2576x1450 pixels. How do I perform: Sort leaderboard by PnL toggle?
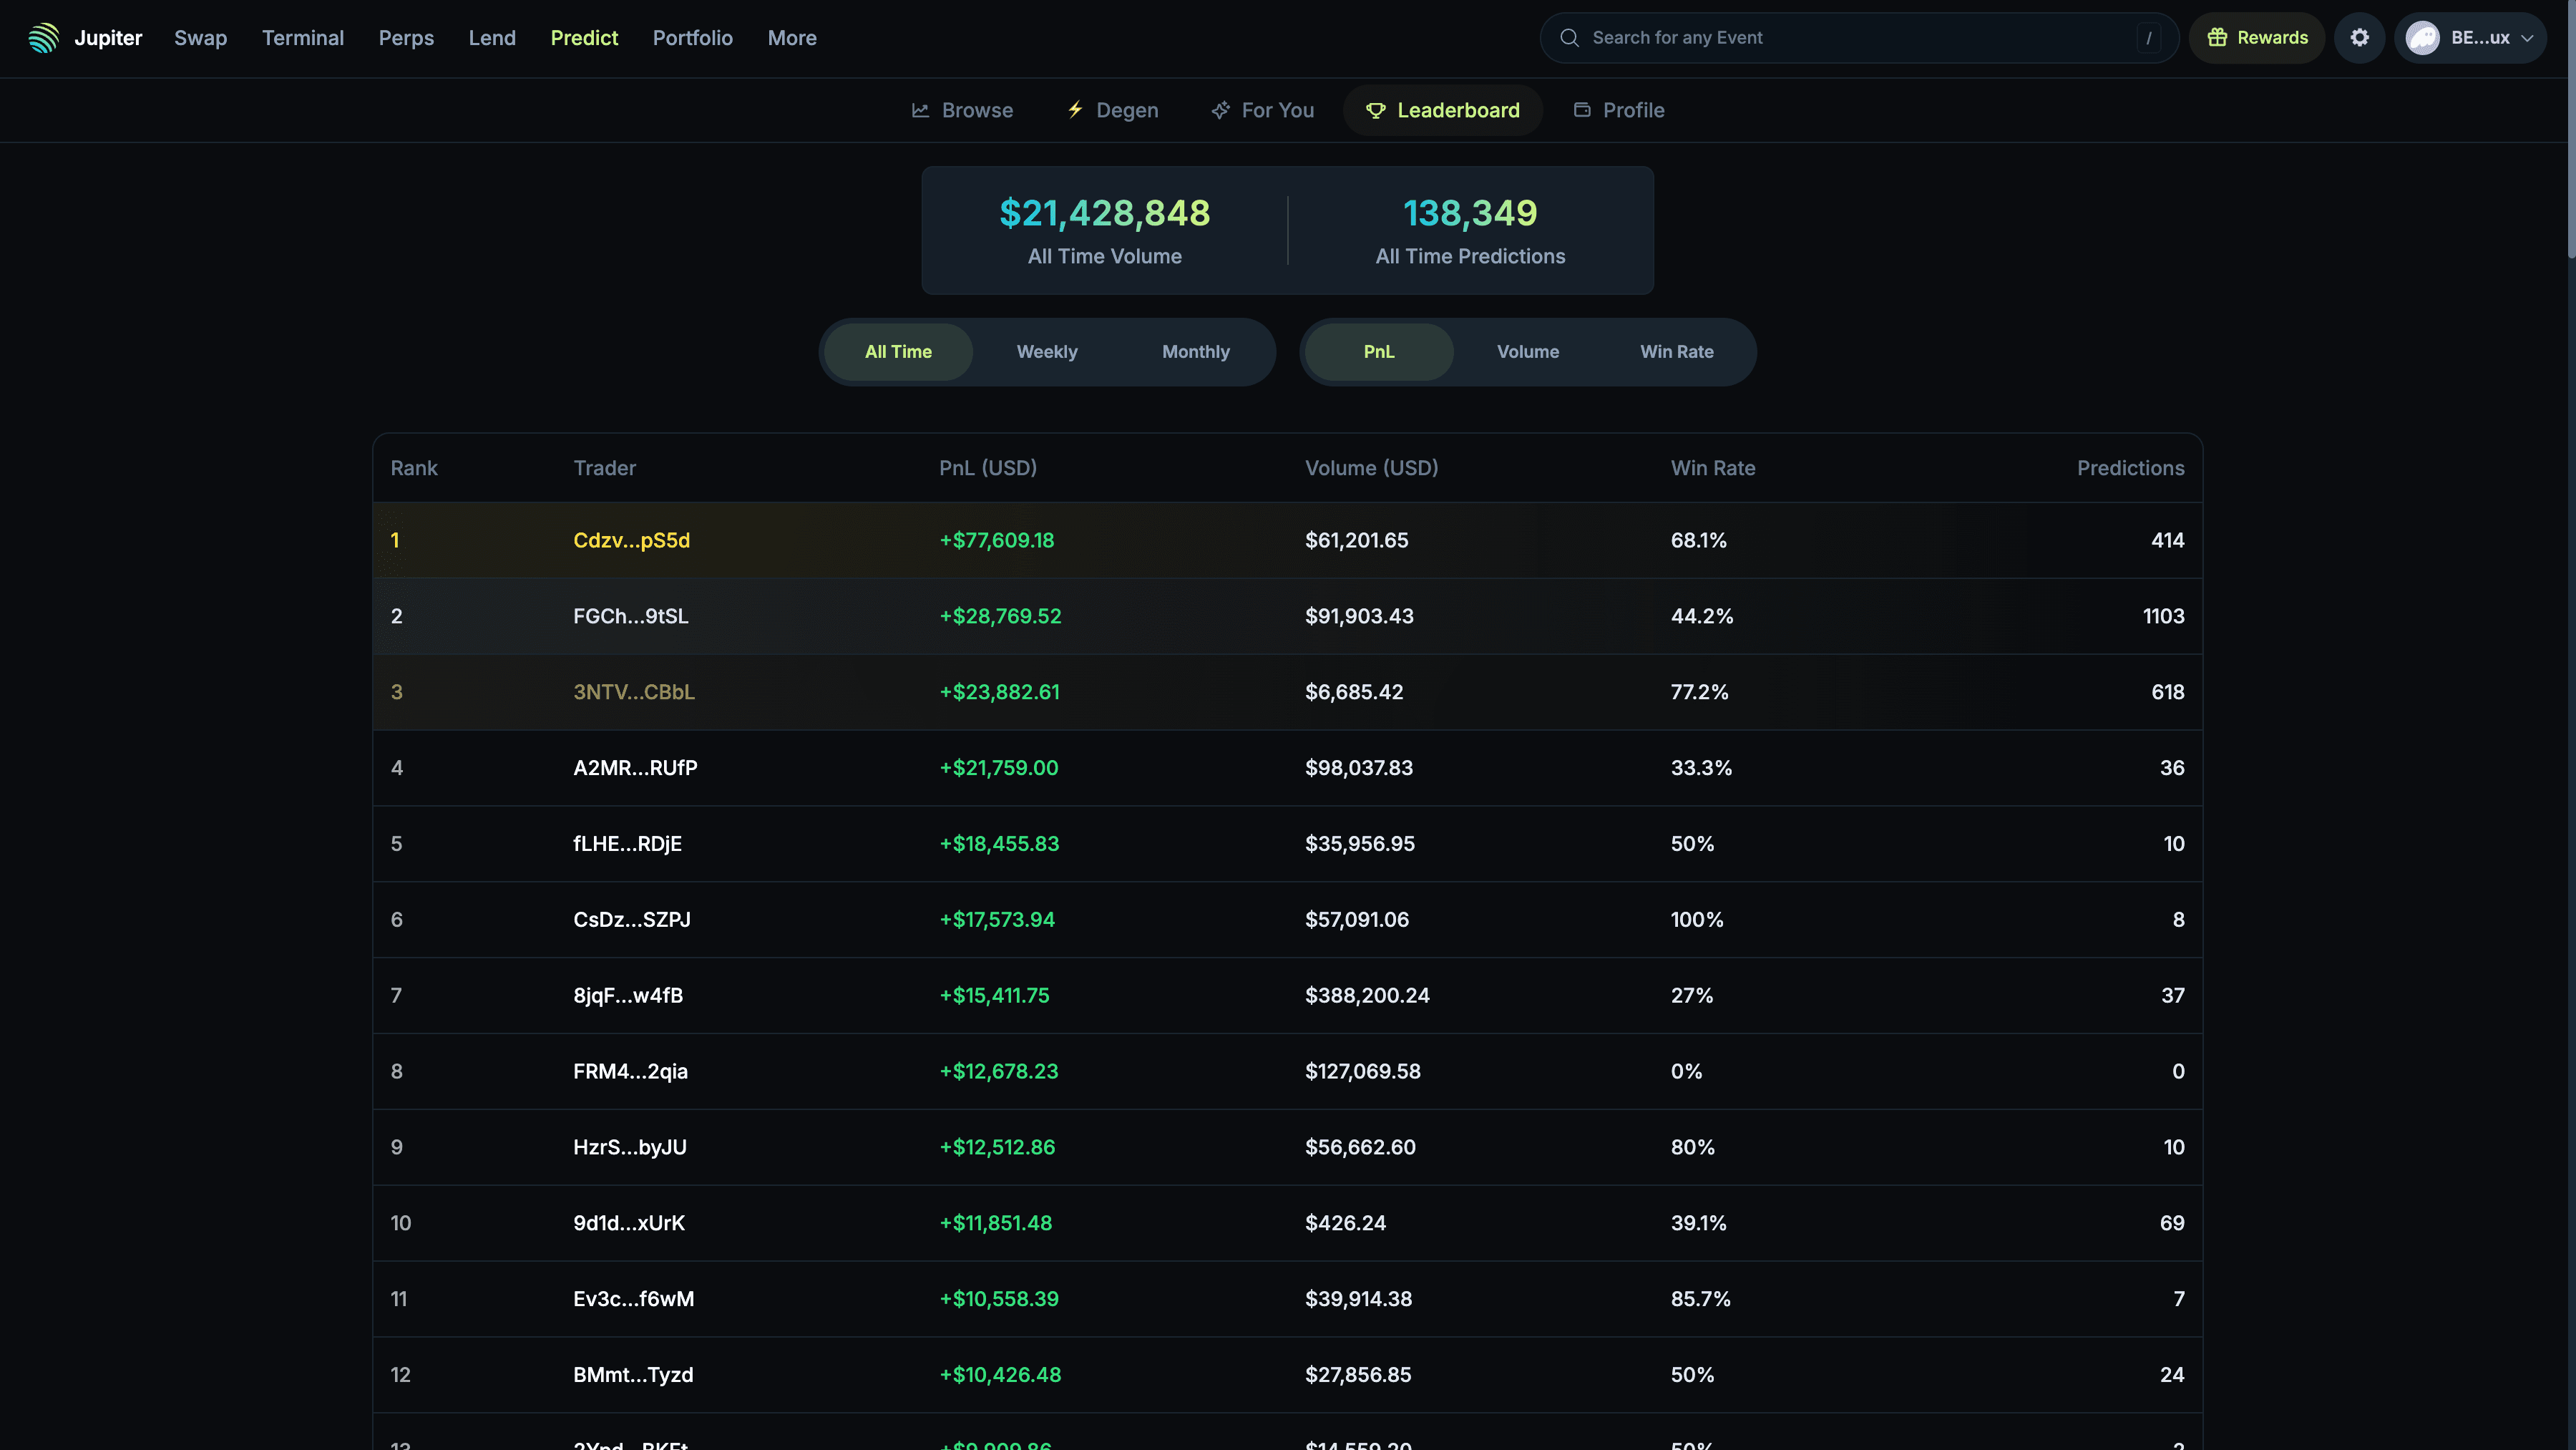click(1379, 352)
